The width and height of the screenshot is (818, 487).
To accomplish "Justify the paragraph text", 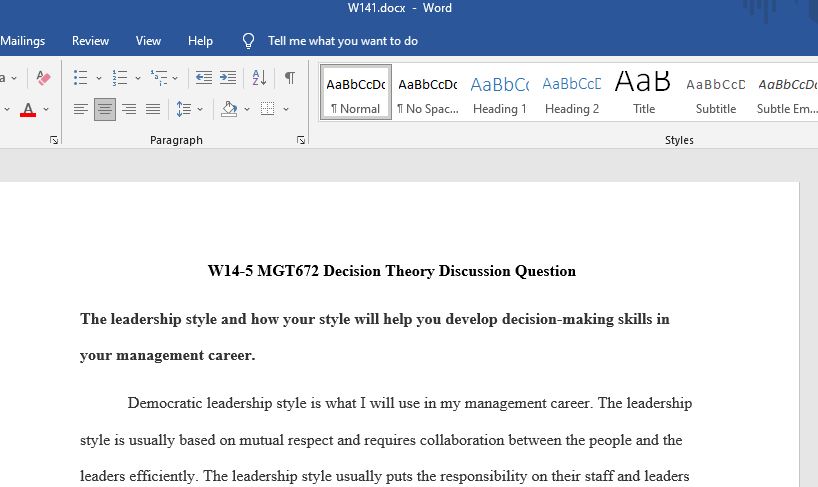I will click(x=153, y=109).
